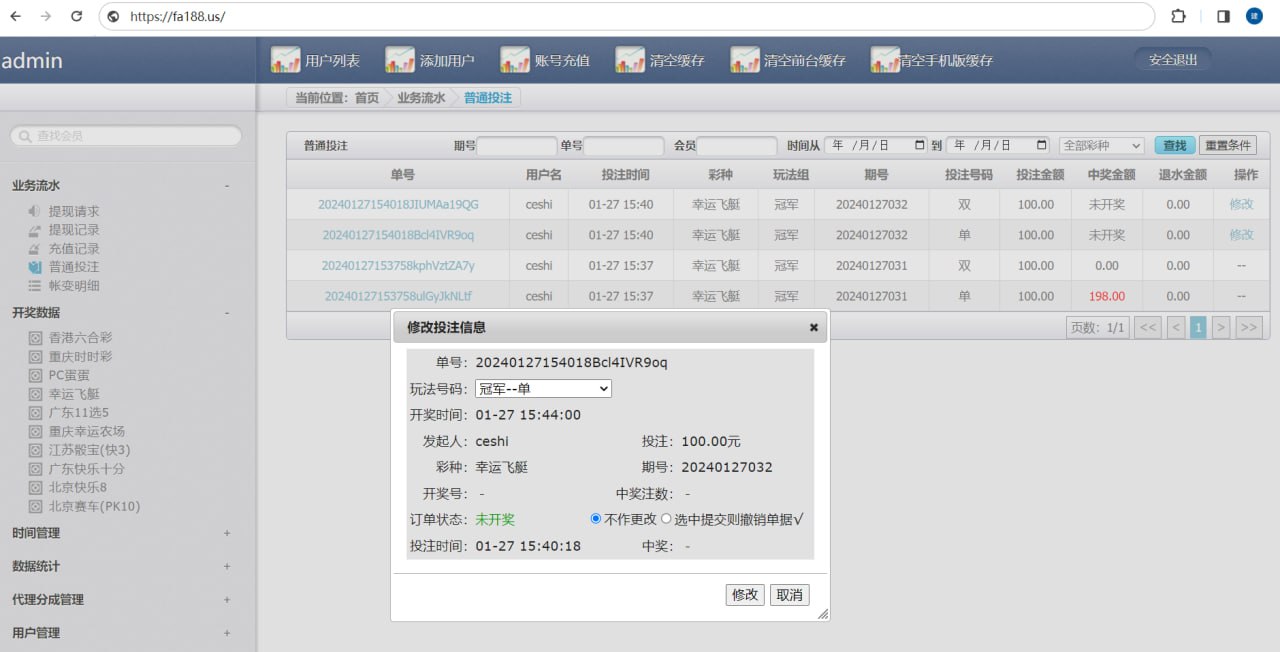
Task: Open order link ending in JIUMAa19QG
Action: (398, 205)
